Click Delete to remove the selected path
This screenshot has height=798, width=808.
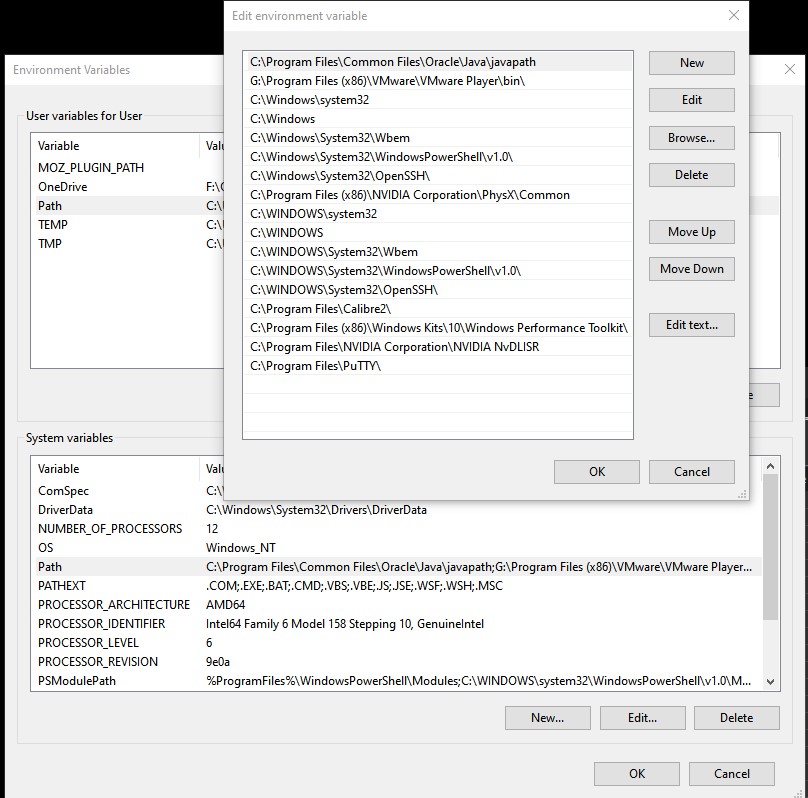[691, 175]
